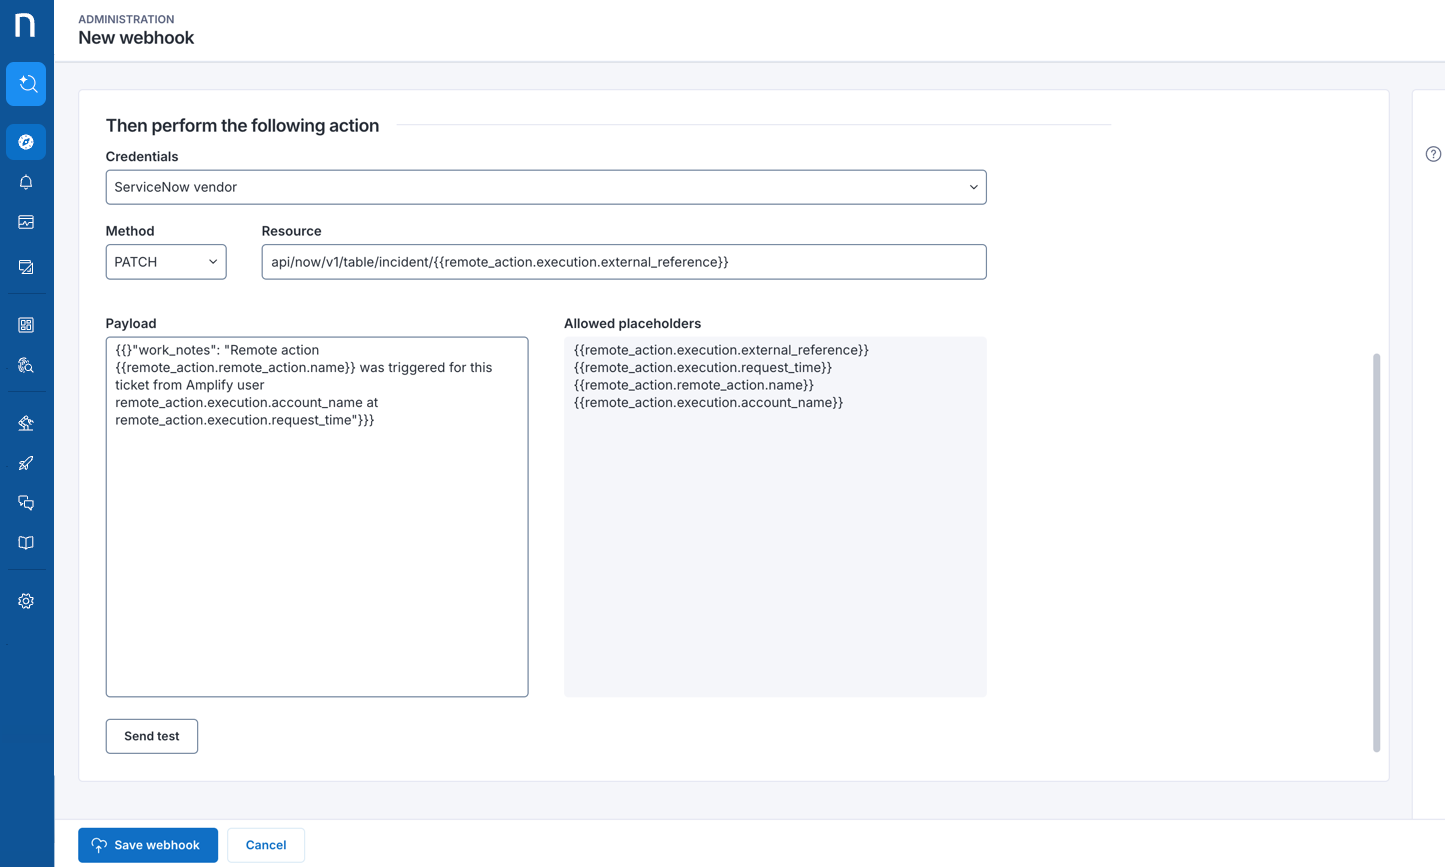Click the Save webhook button
1445x867 pixels.
click(x=147, y=845)
